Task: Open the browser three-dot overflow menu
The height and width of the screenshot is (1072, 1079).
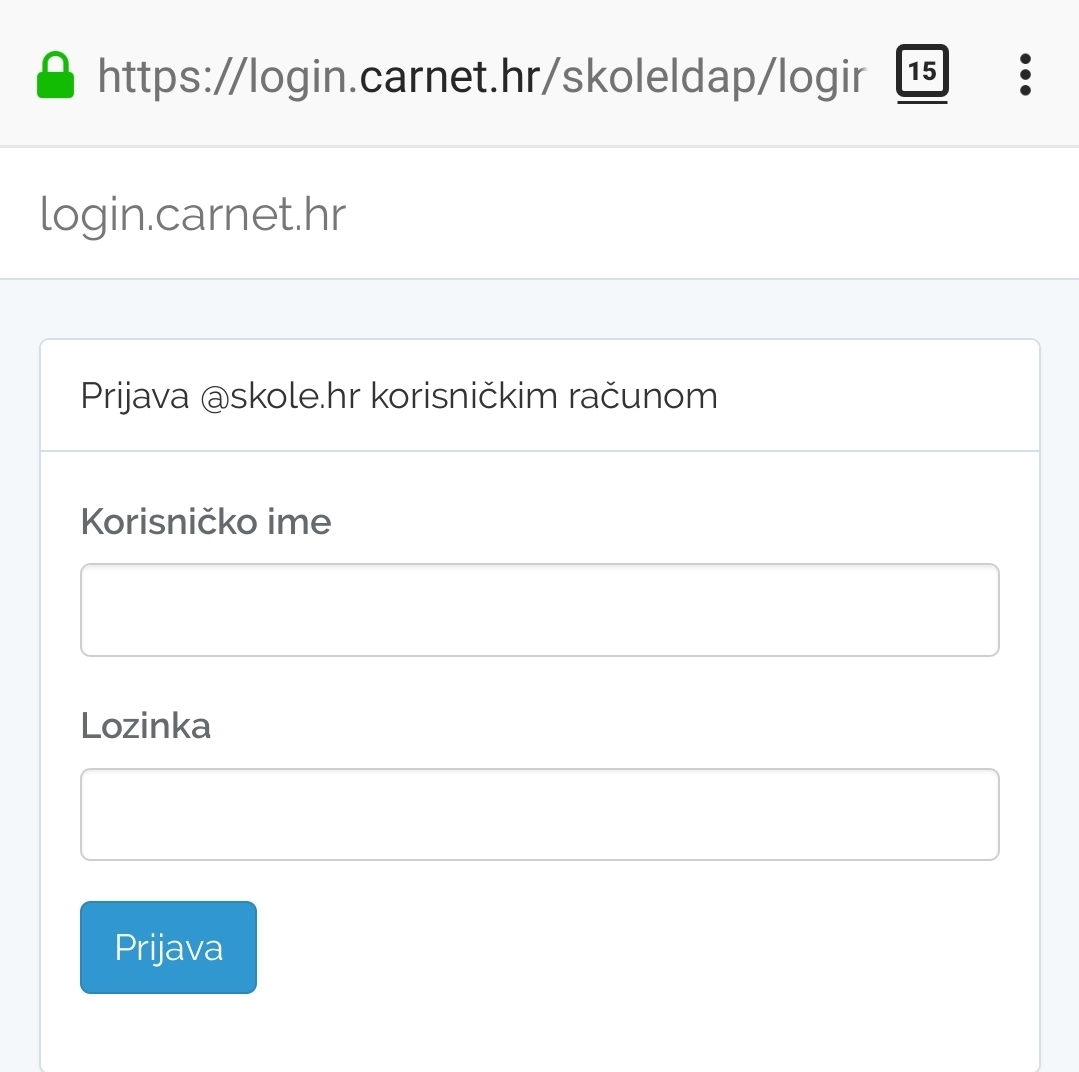Action: pos(1024,75)
